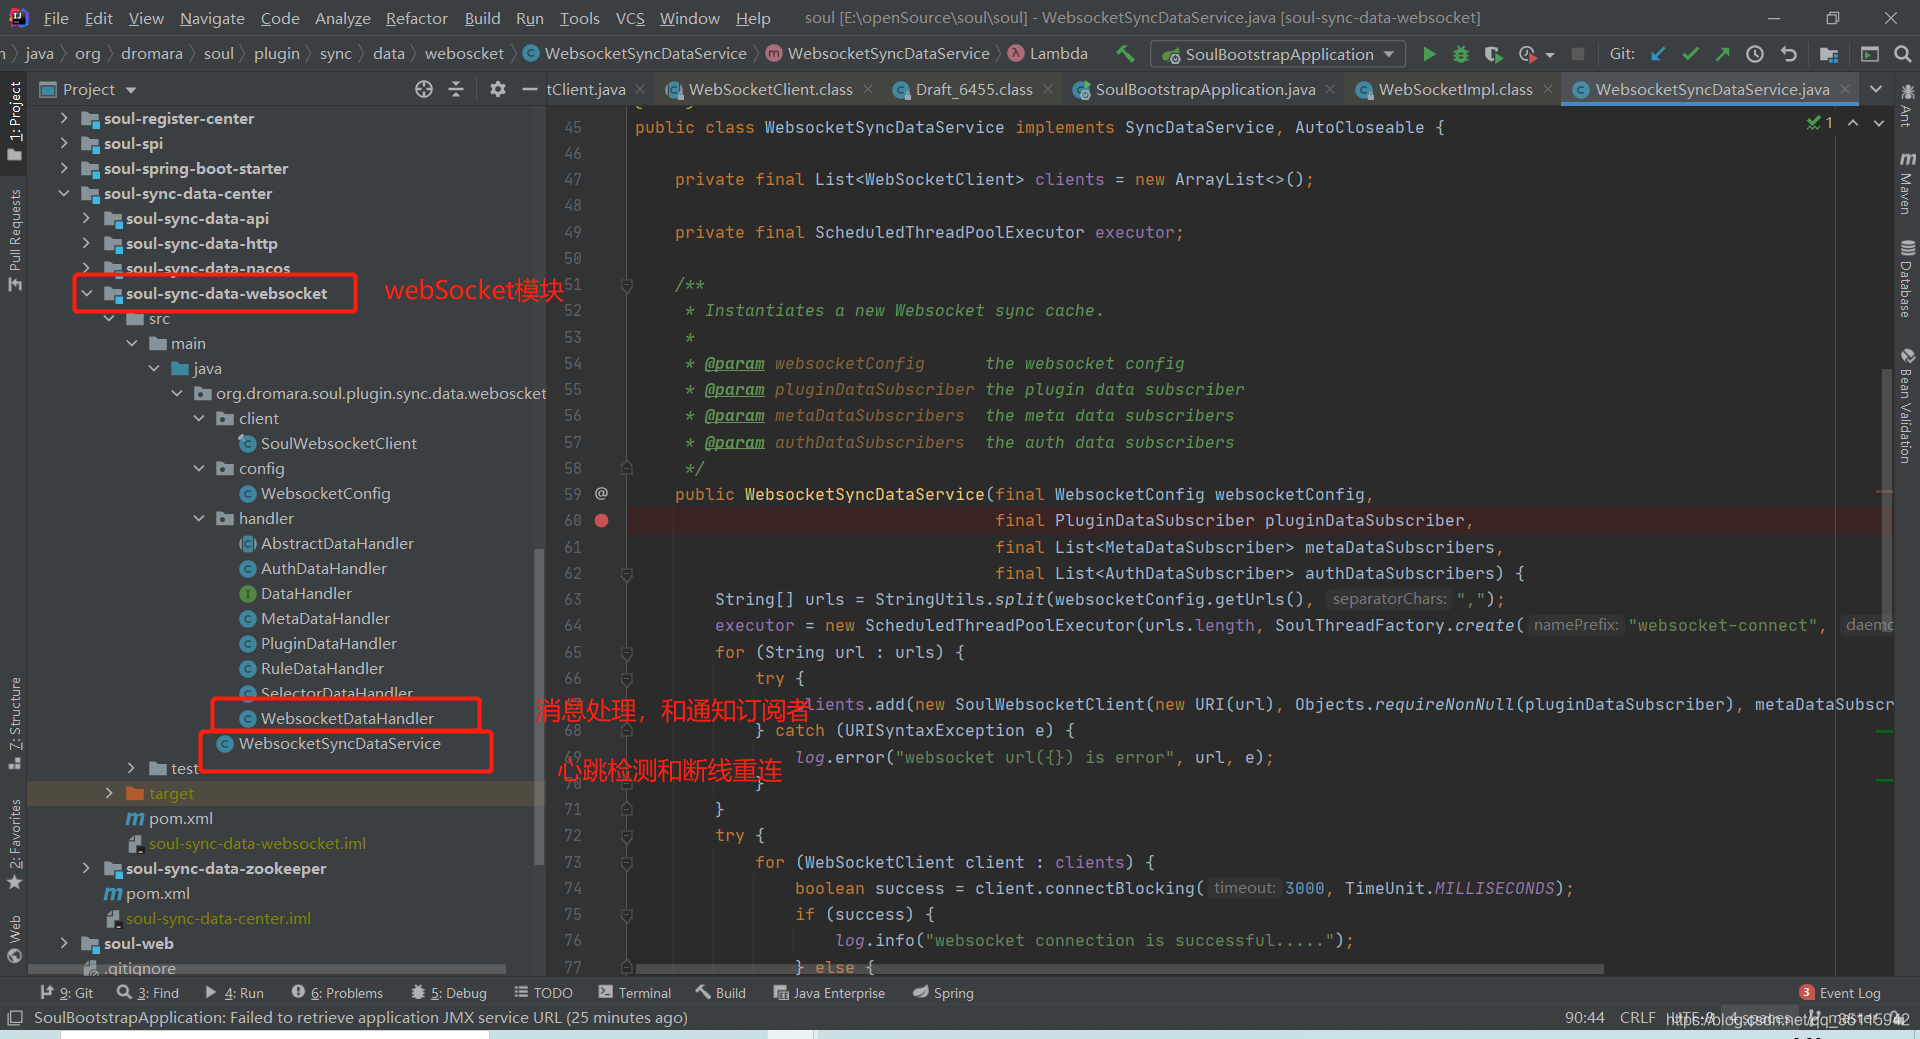Switch to Draft_6455.class tab
The image size is (1920, 1039).
(974, 89)
